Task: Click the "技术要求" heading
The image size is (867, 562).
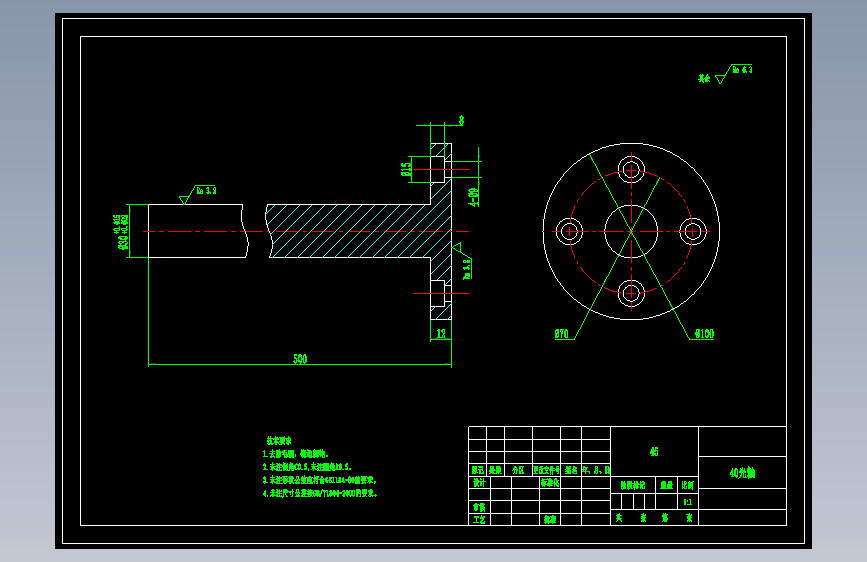Action: (x=279, y=441)
